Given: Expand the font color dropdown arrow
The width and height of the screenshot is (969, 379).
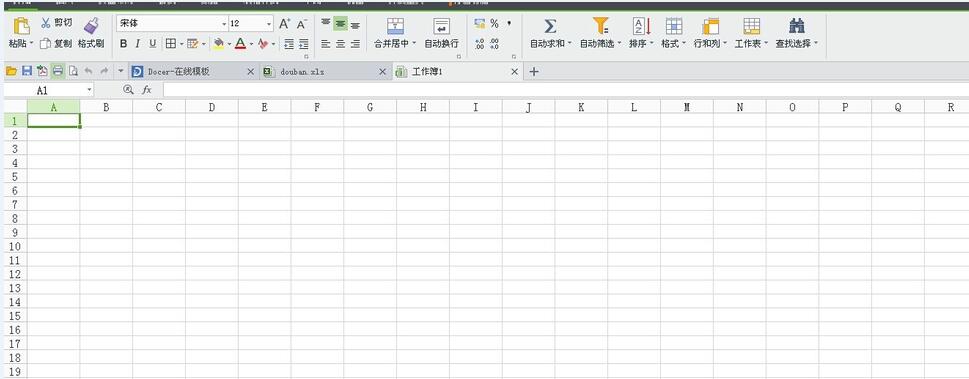Looking at the screenshot, I should 252,45.
